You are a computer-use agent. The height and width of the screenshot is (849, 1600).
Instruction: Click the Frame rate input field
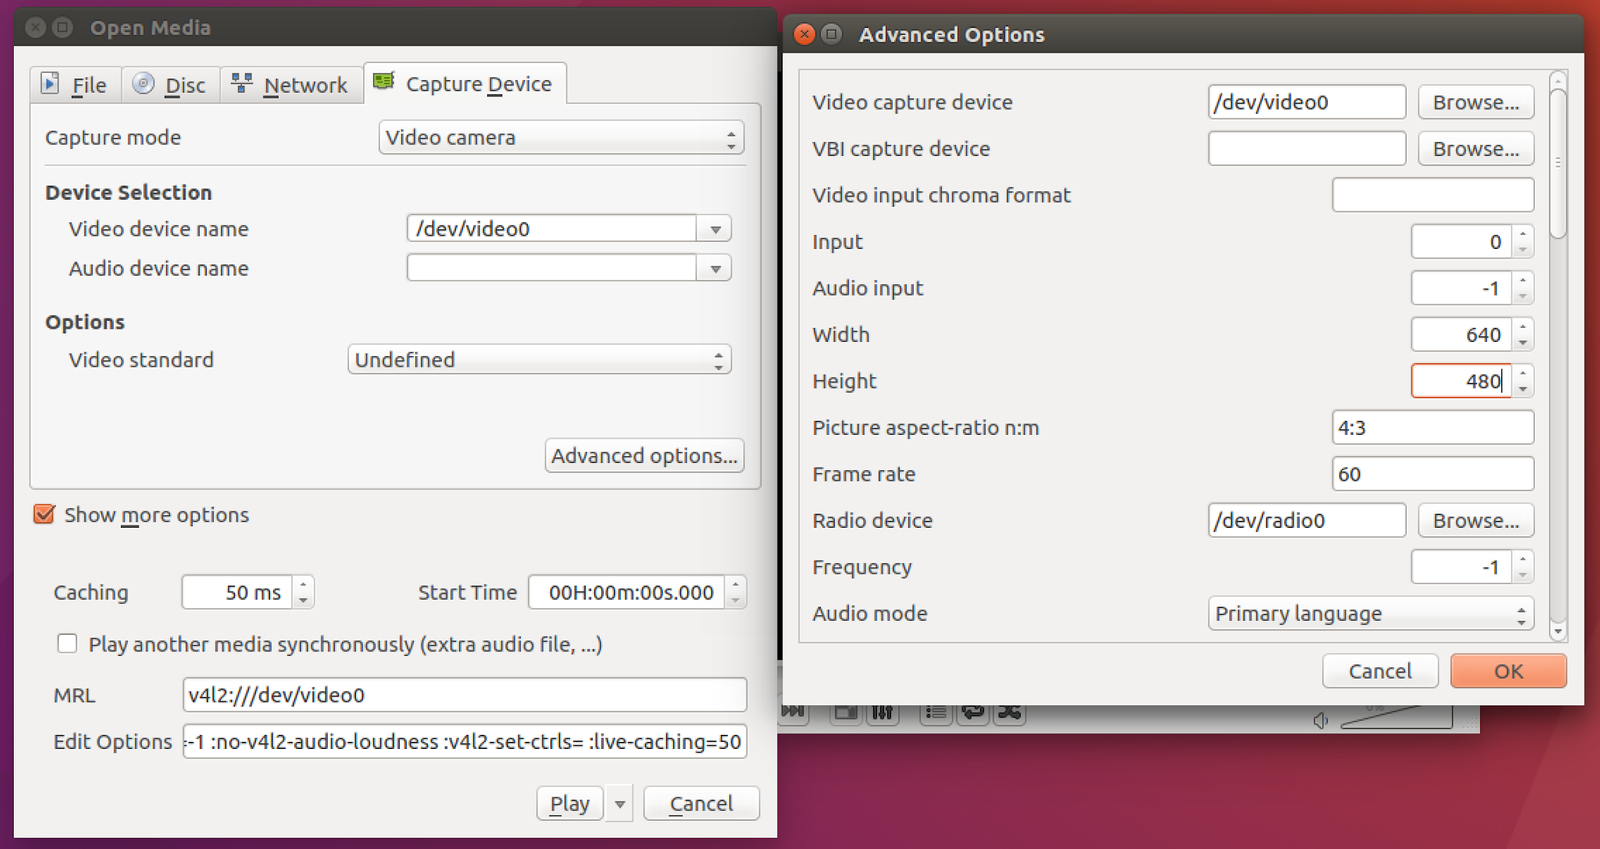[x=1432, y=474]
